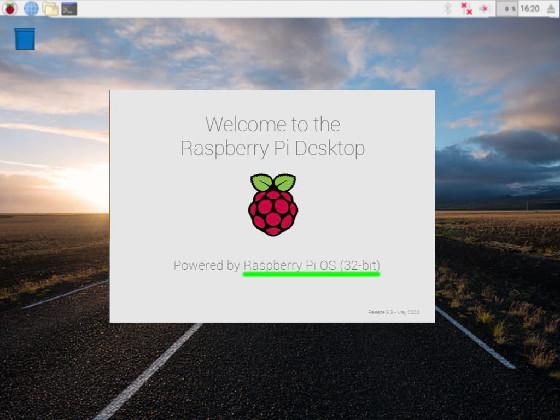Launch the web browser globe icon

coord(31,9)
